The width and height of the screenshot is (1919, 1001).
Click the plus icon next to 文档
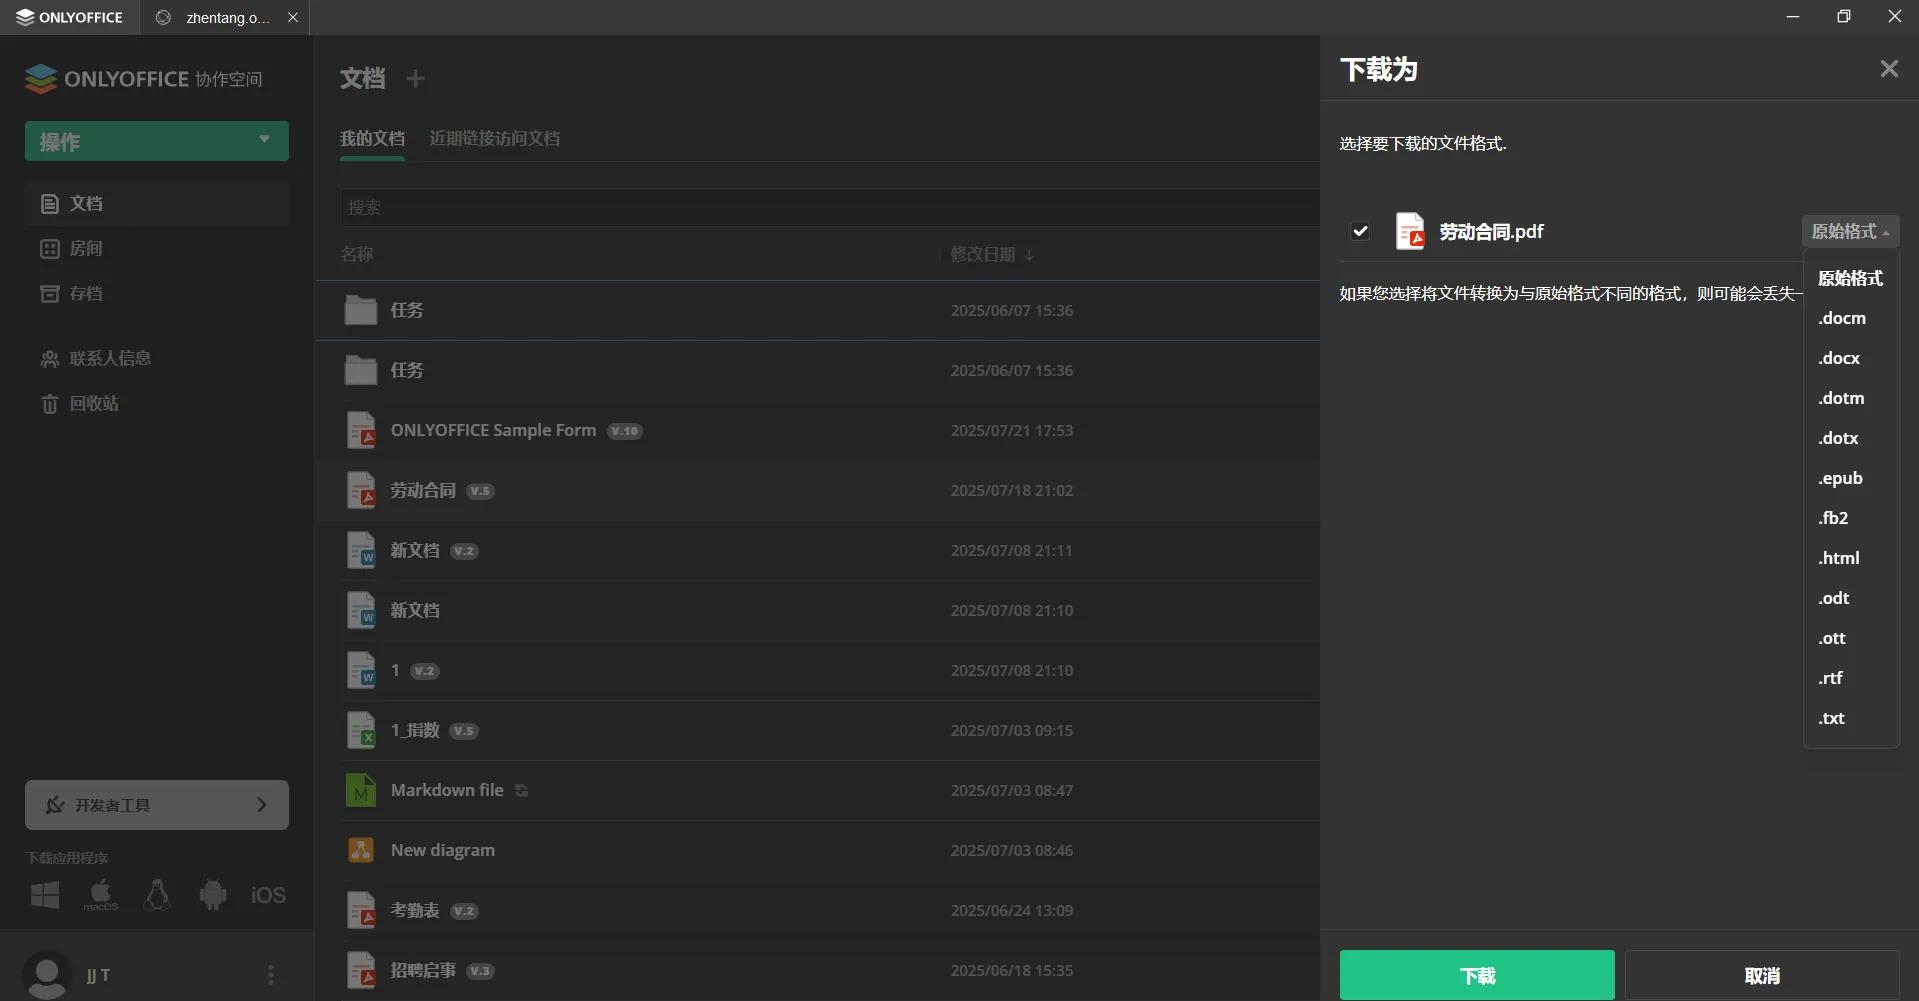point(415,78)
